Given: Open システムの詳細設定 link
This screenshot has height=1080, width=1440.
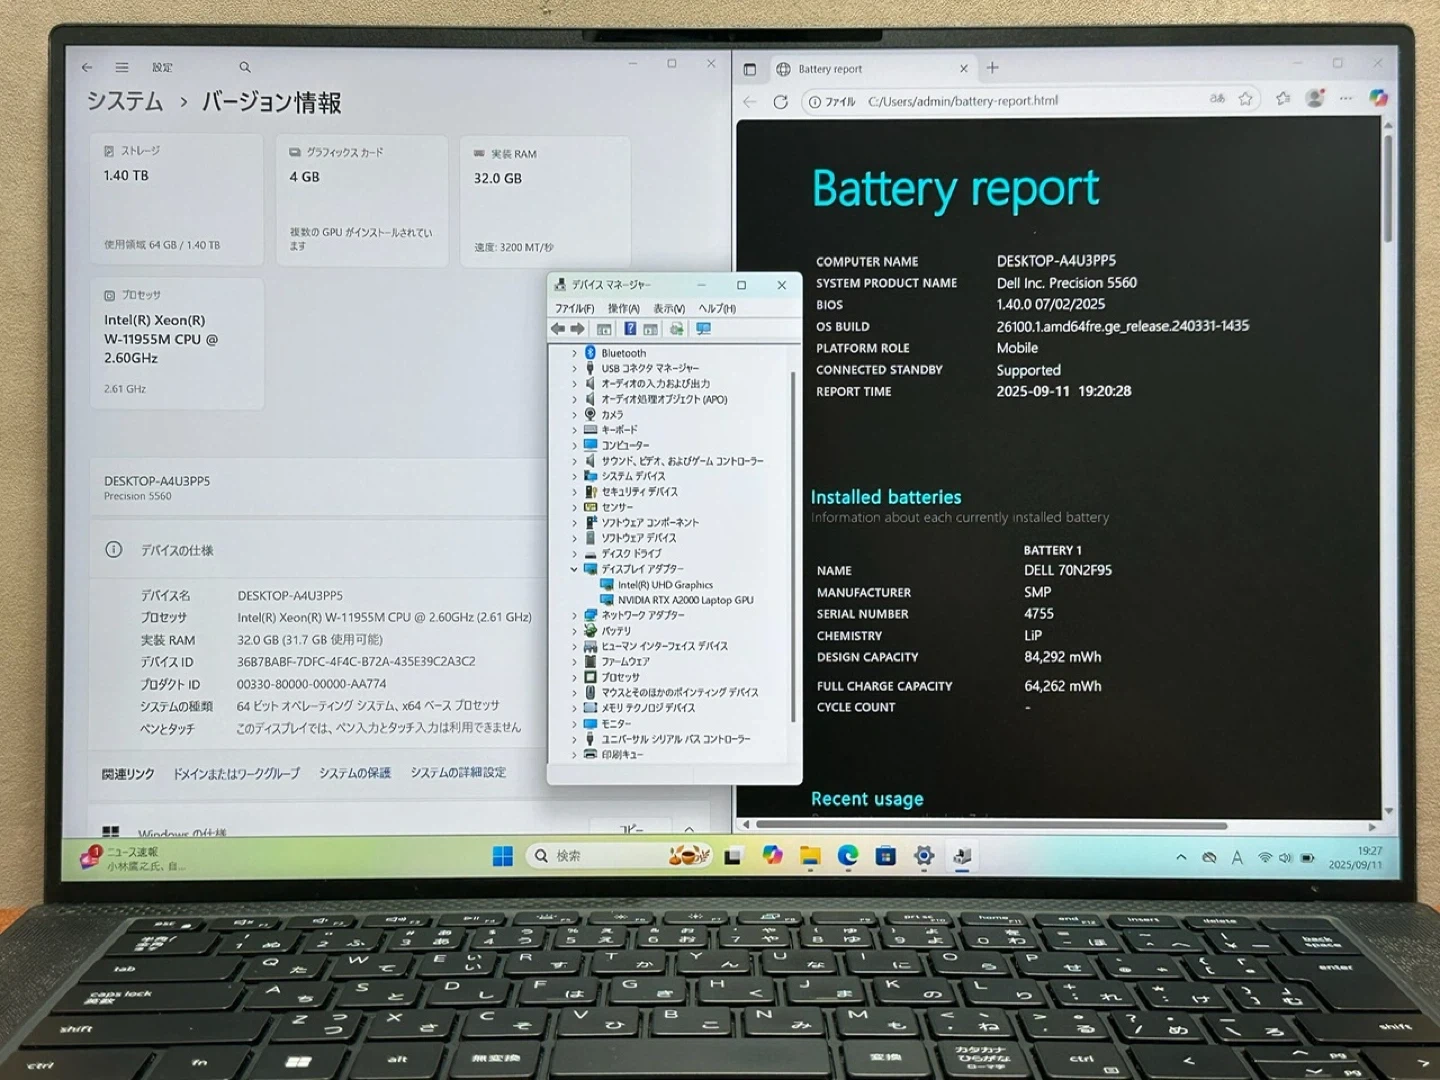Looking at the screenshot, I should coord(458,772).
